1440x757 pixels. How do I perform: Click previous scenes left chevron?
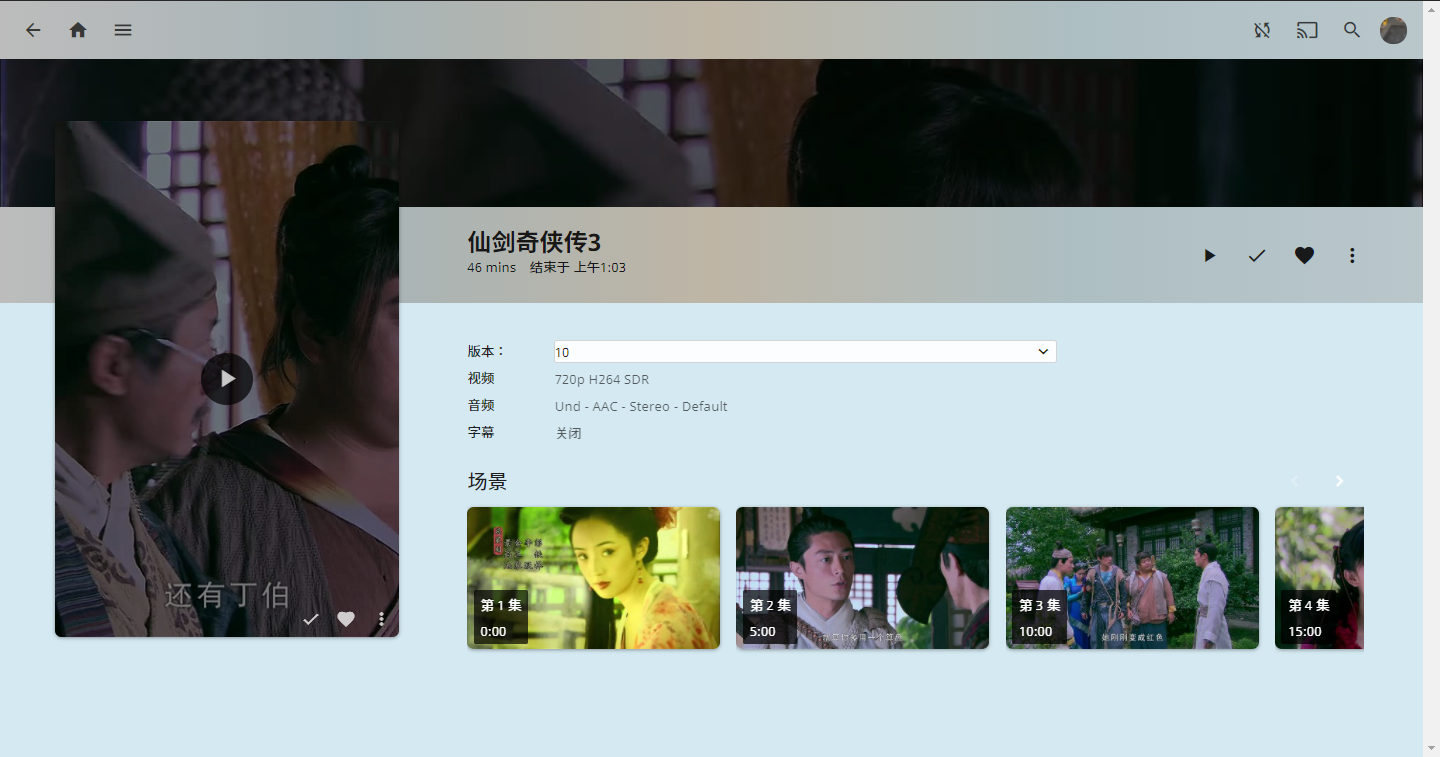pyautogui.click(x=1295, y=481)
